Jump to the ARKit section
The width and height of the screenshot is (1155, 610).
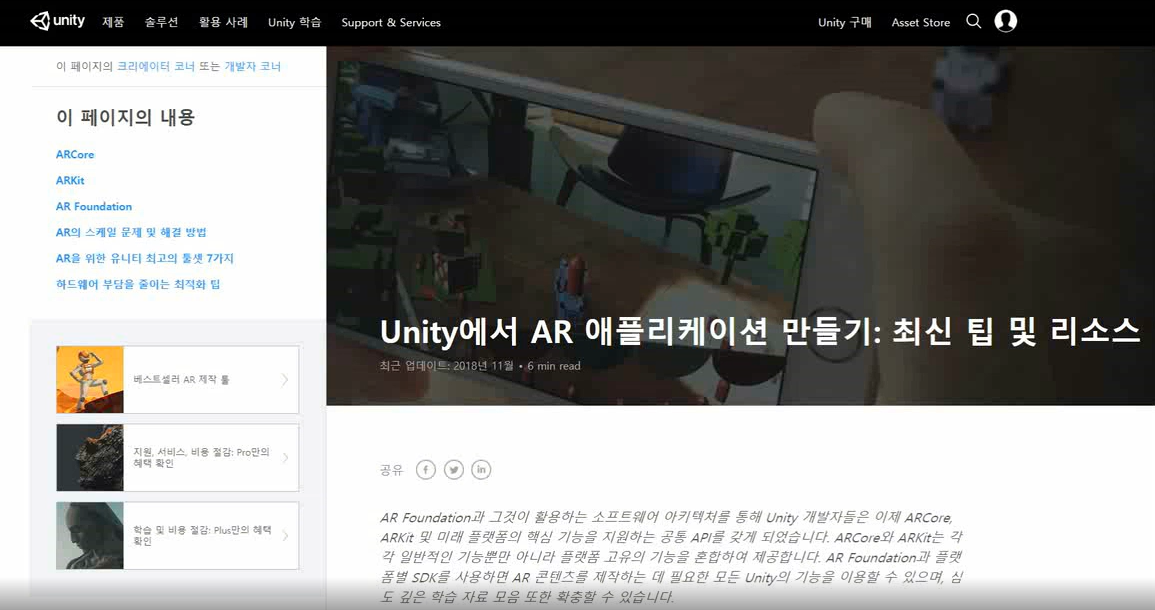68,179
